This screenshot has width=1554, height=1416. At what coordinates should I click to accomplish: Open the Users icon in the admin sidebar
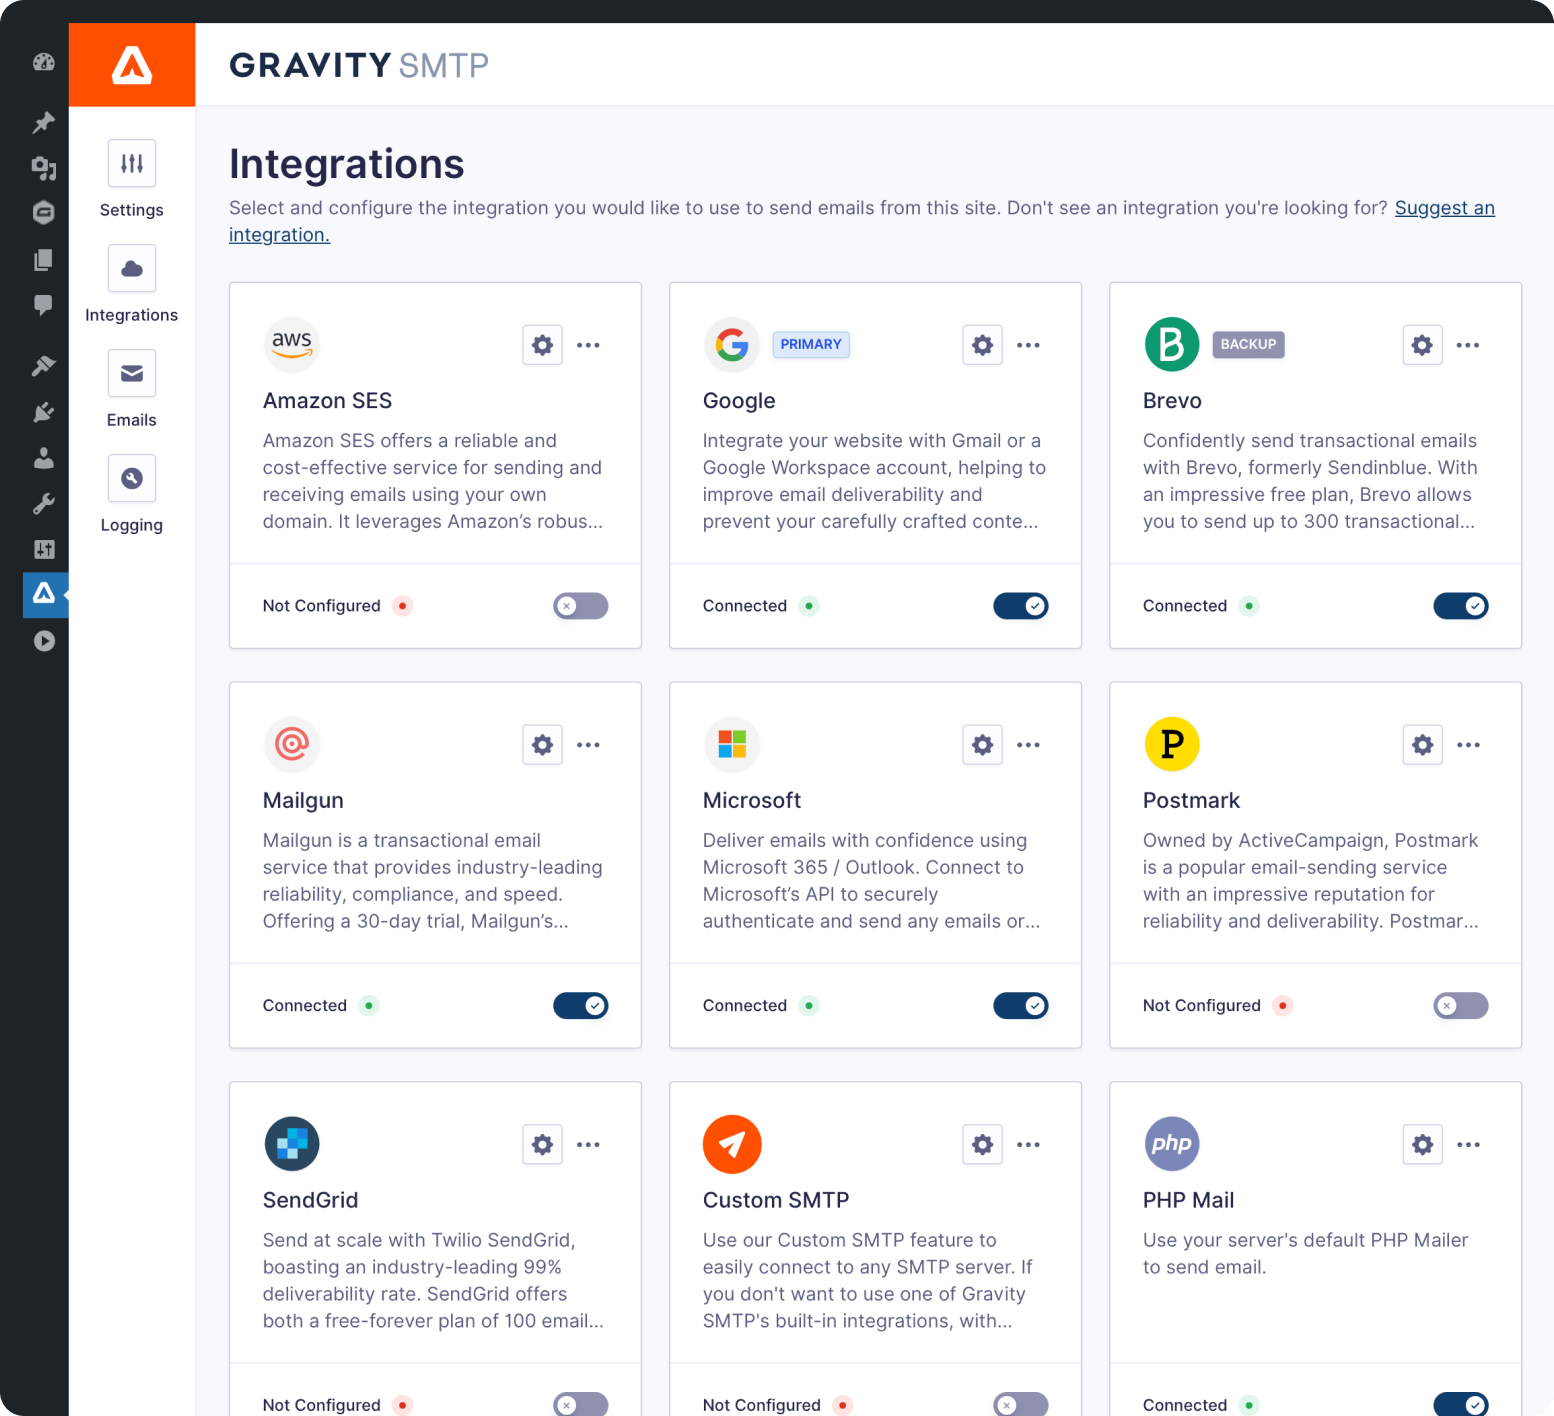click(x=44, y=457)
